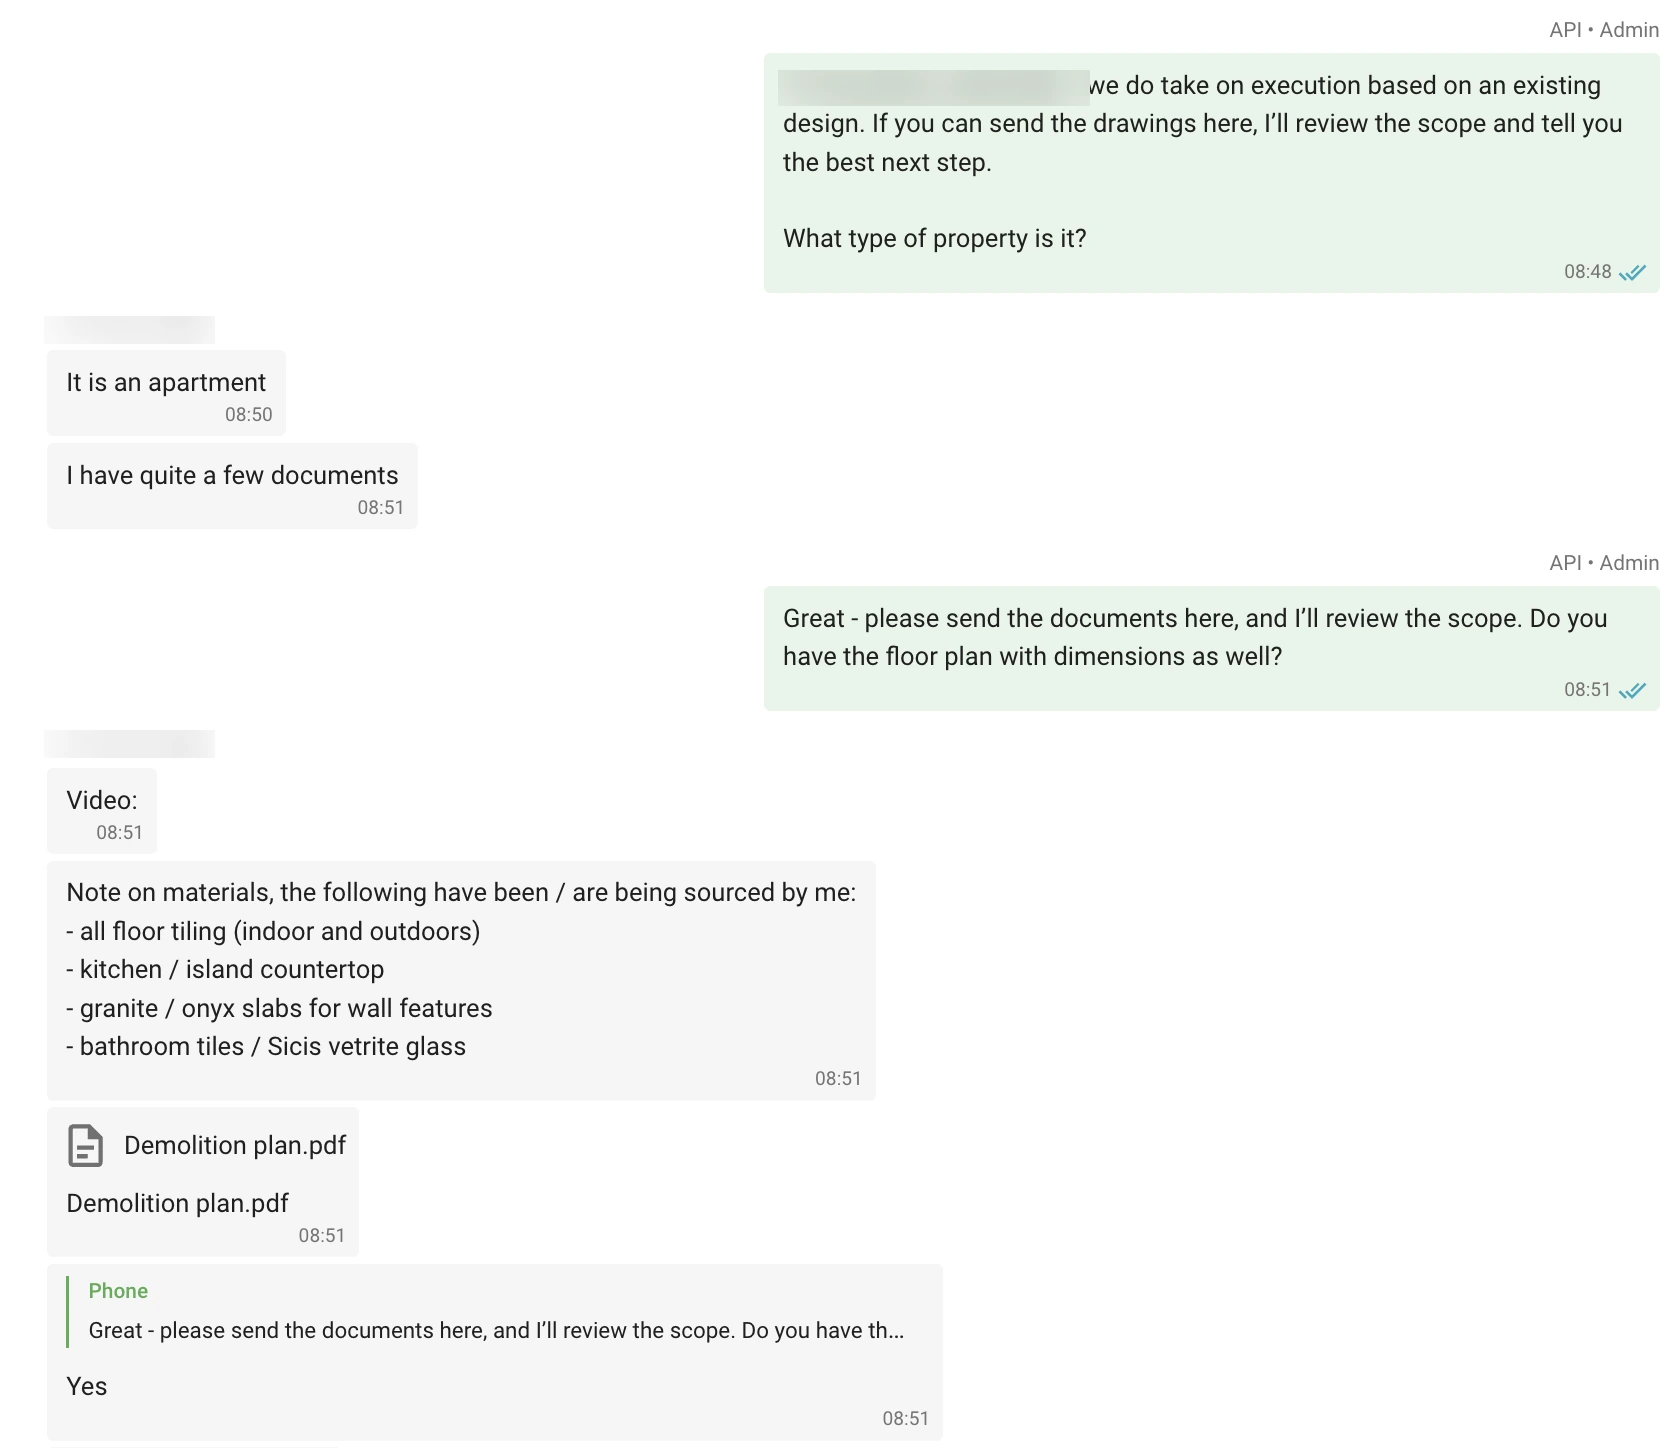Click read receipt checkmarks on 08:48 message
Image resolution: width=1680 pixels, height=1448 pixels.
1633,273
